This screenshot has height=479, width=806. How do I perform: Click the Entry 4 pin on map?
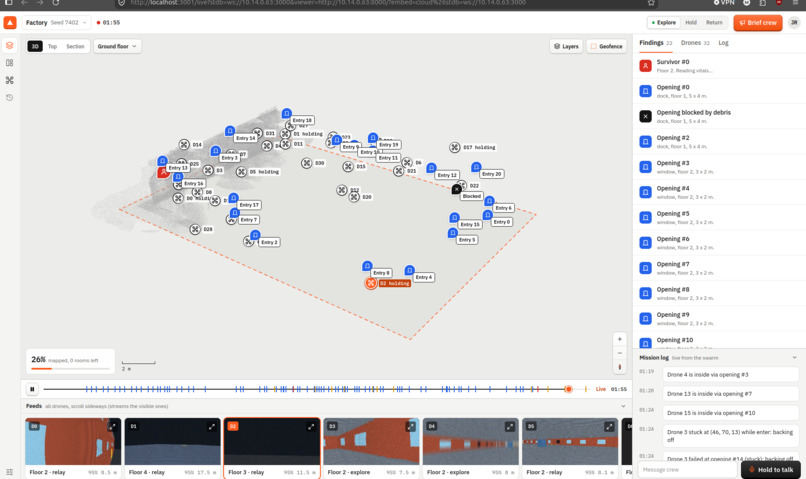[x=409, y=270]
